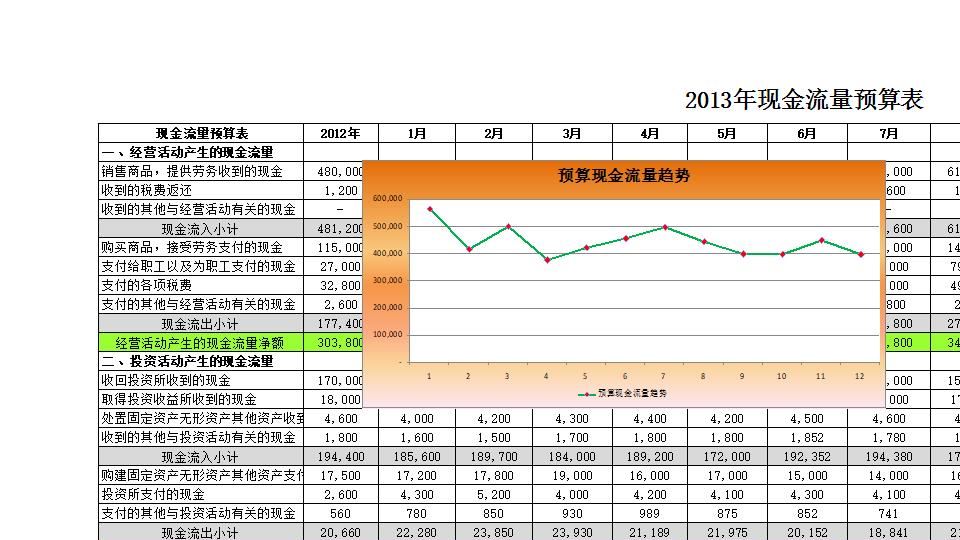Select the 184,000 subtotal in 3月 column

coord(572,457)
